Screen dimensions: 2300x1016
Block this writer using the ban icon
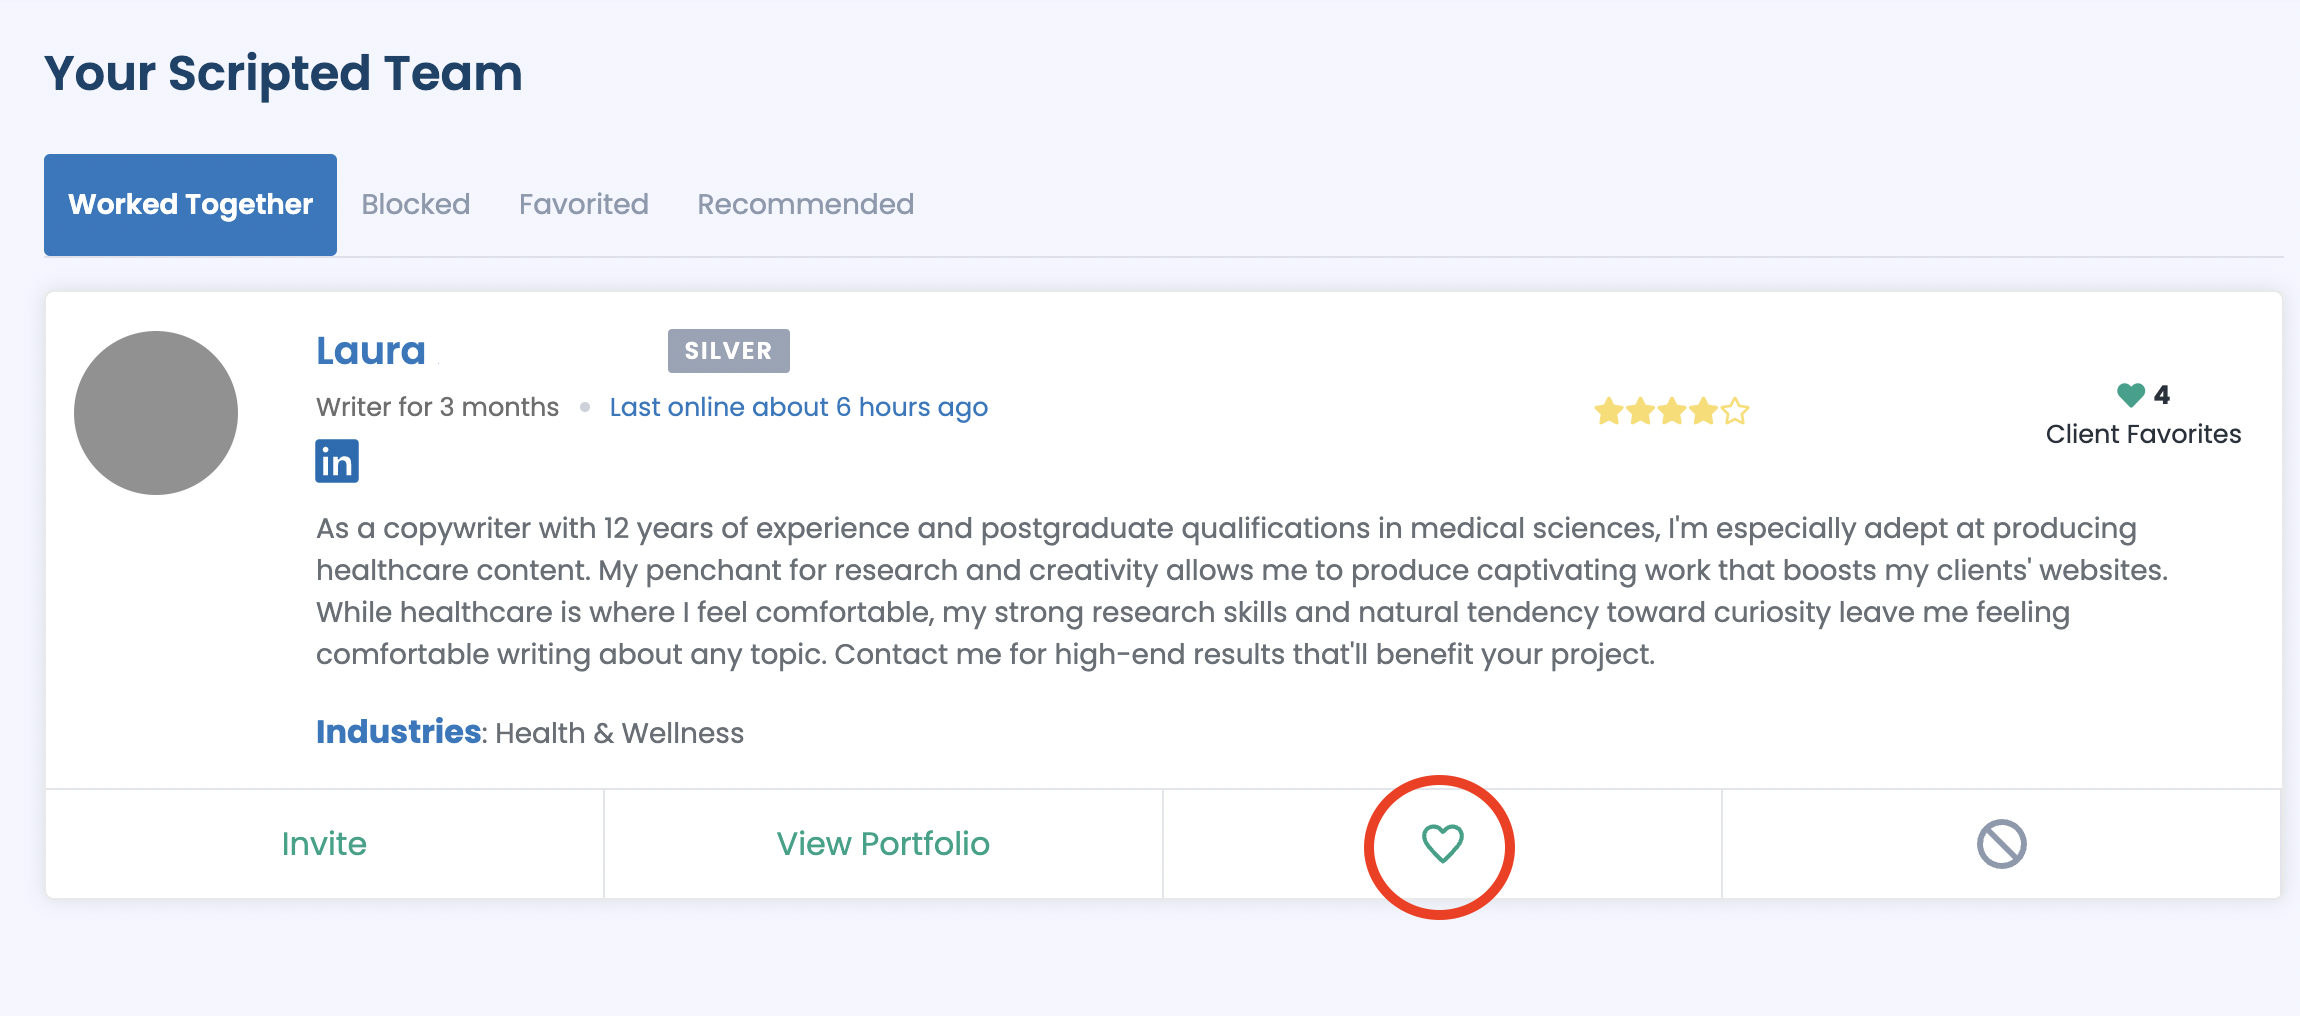pyautogui.click(x=2001, y=844)
